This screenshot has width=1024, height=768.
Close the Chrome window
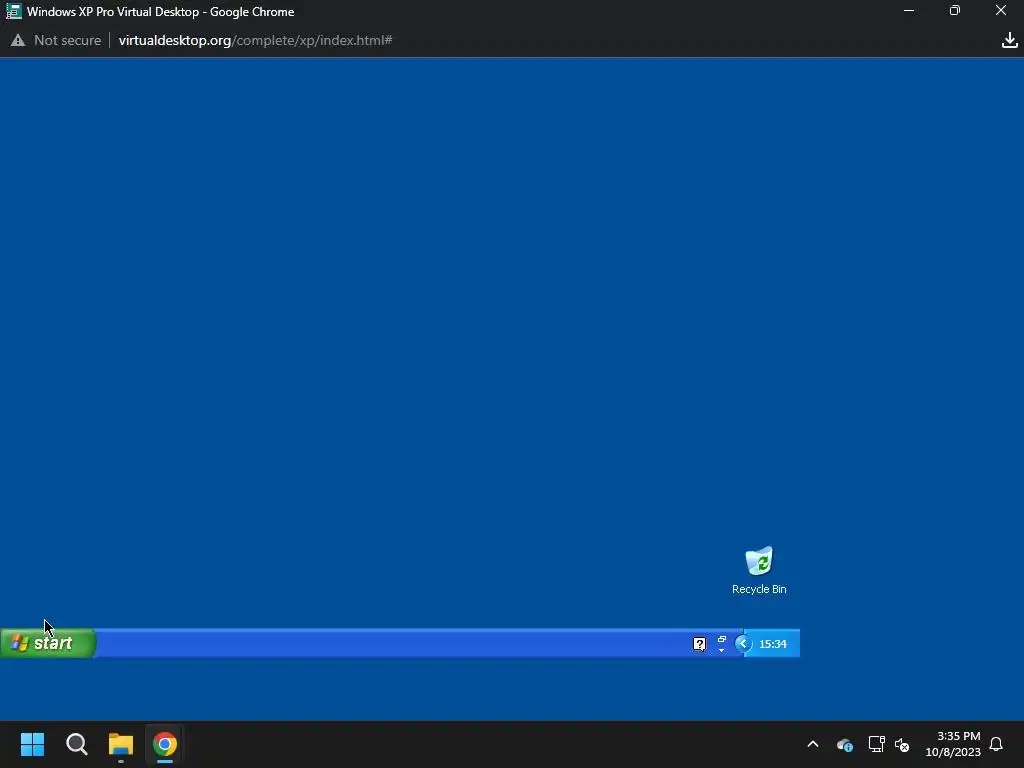(x=1000, y=11)
